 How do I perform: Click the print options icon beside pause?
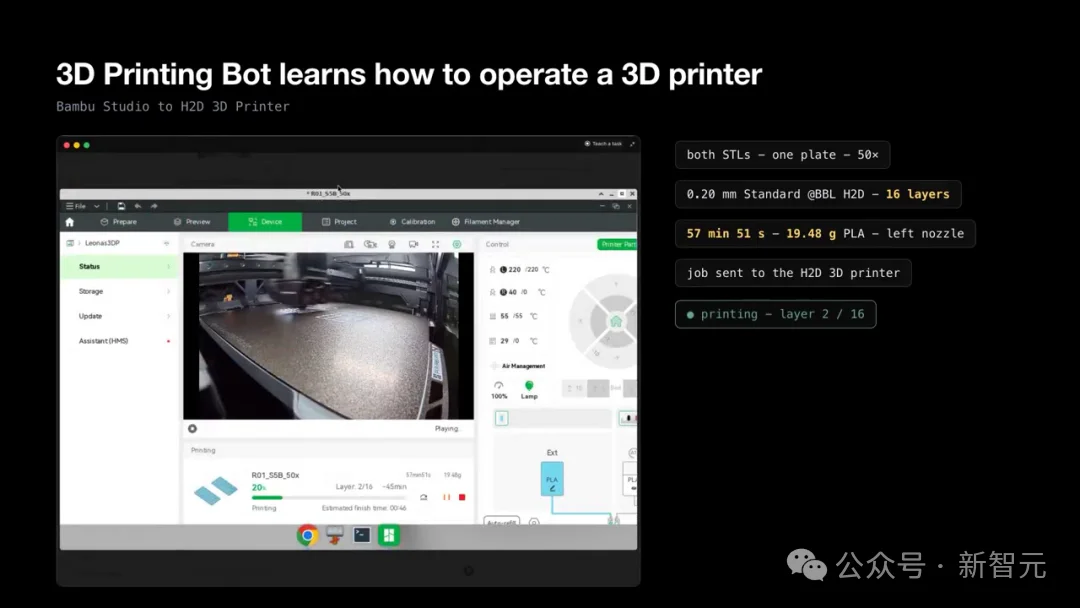pyautogui.click(x=424, y=497)
